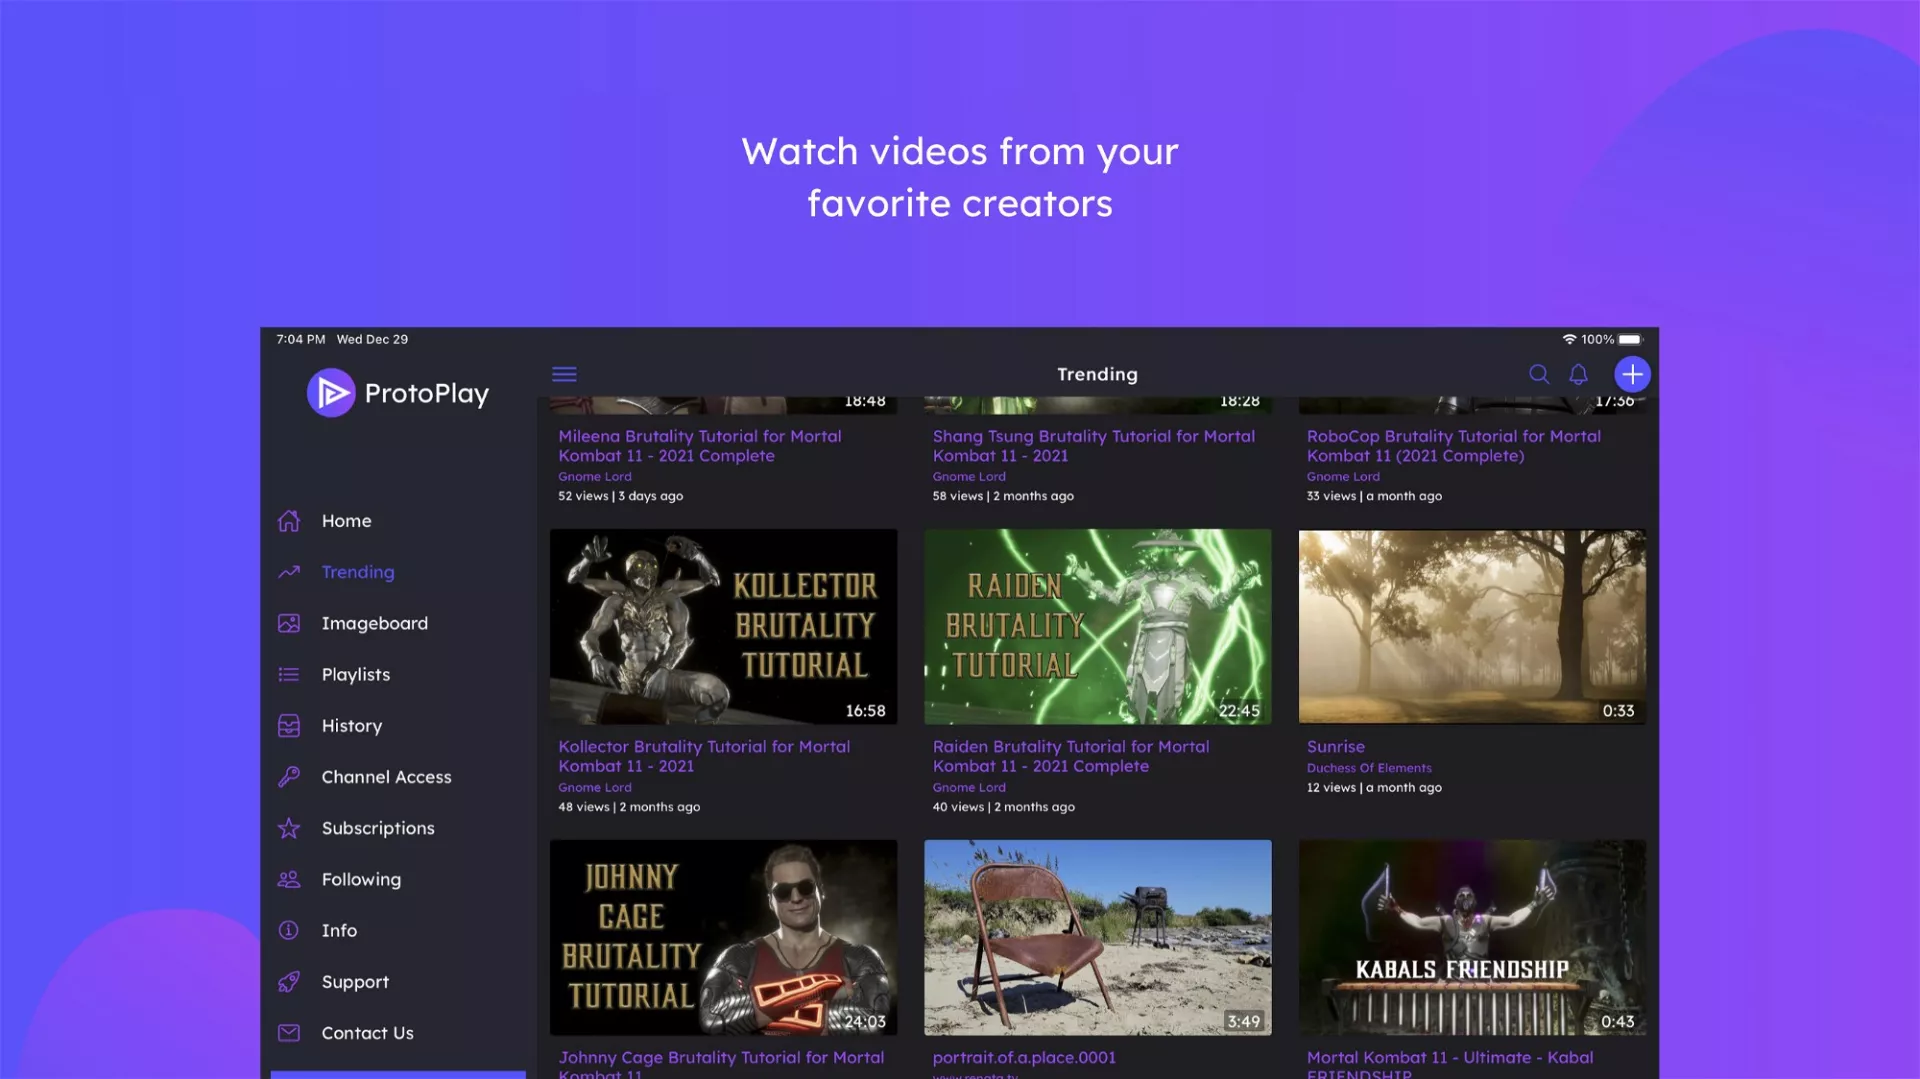Open notifications bell icon
Viewport: 1920px width, 1079px height.
[x=1578, y=374]
